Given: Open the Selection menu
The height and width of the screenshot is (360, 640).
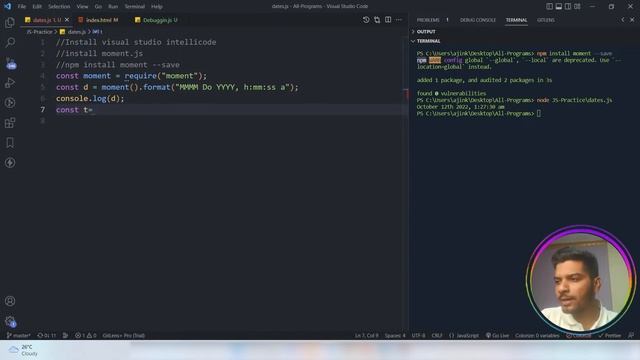Looking at the screenshot, I should click(59, 6).
